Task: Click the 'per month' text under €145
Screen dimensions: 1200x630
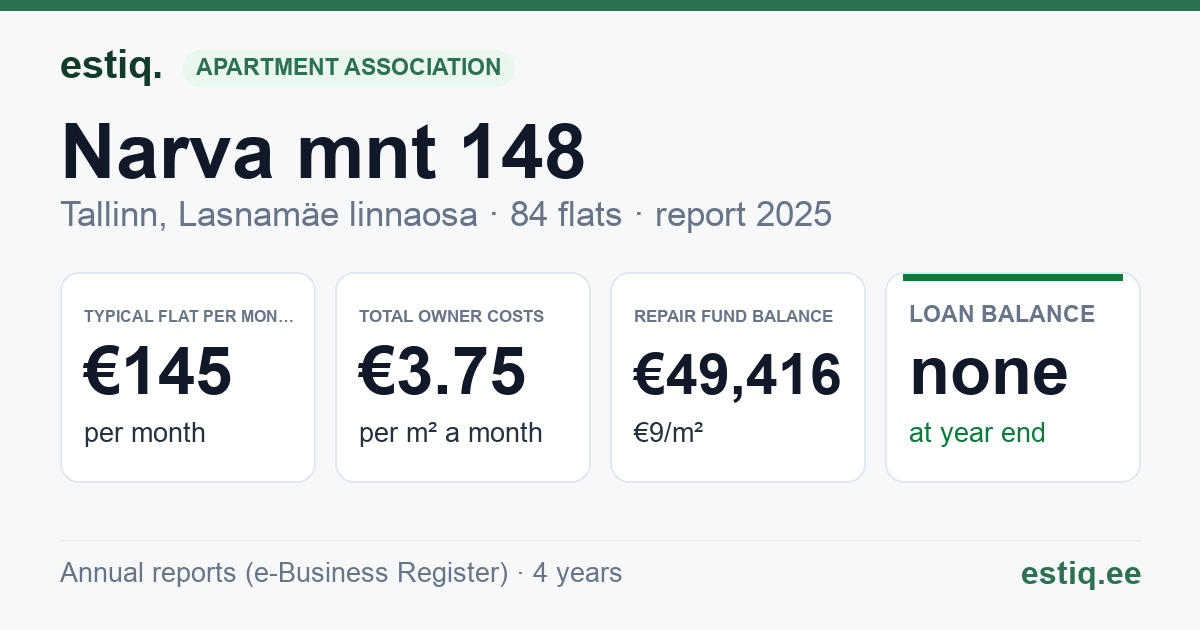Action: (x=145, y=433)
